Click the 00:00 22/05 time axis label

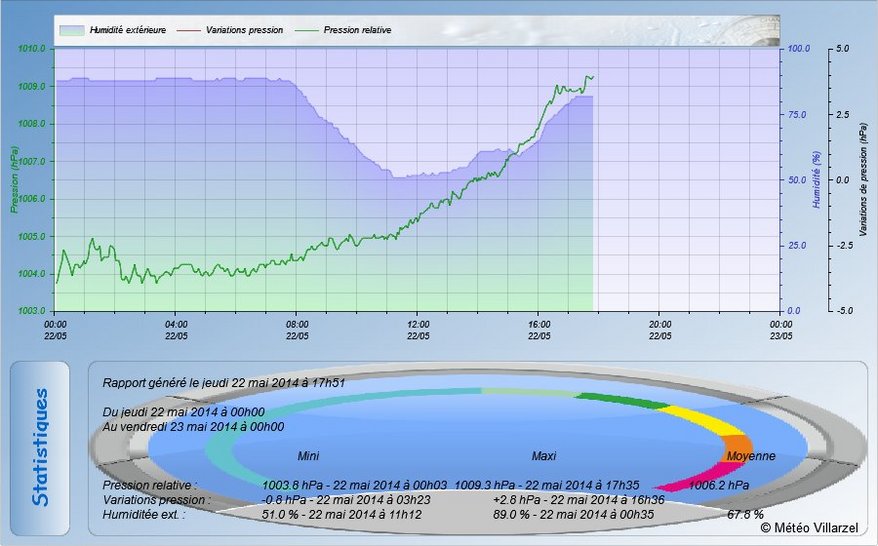(x=55, y=330)
